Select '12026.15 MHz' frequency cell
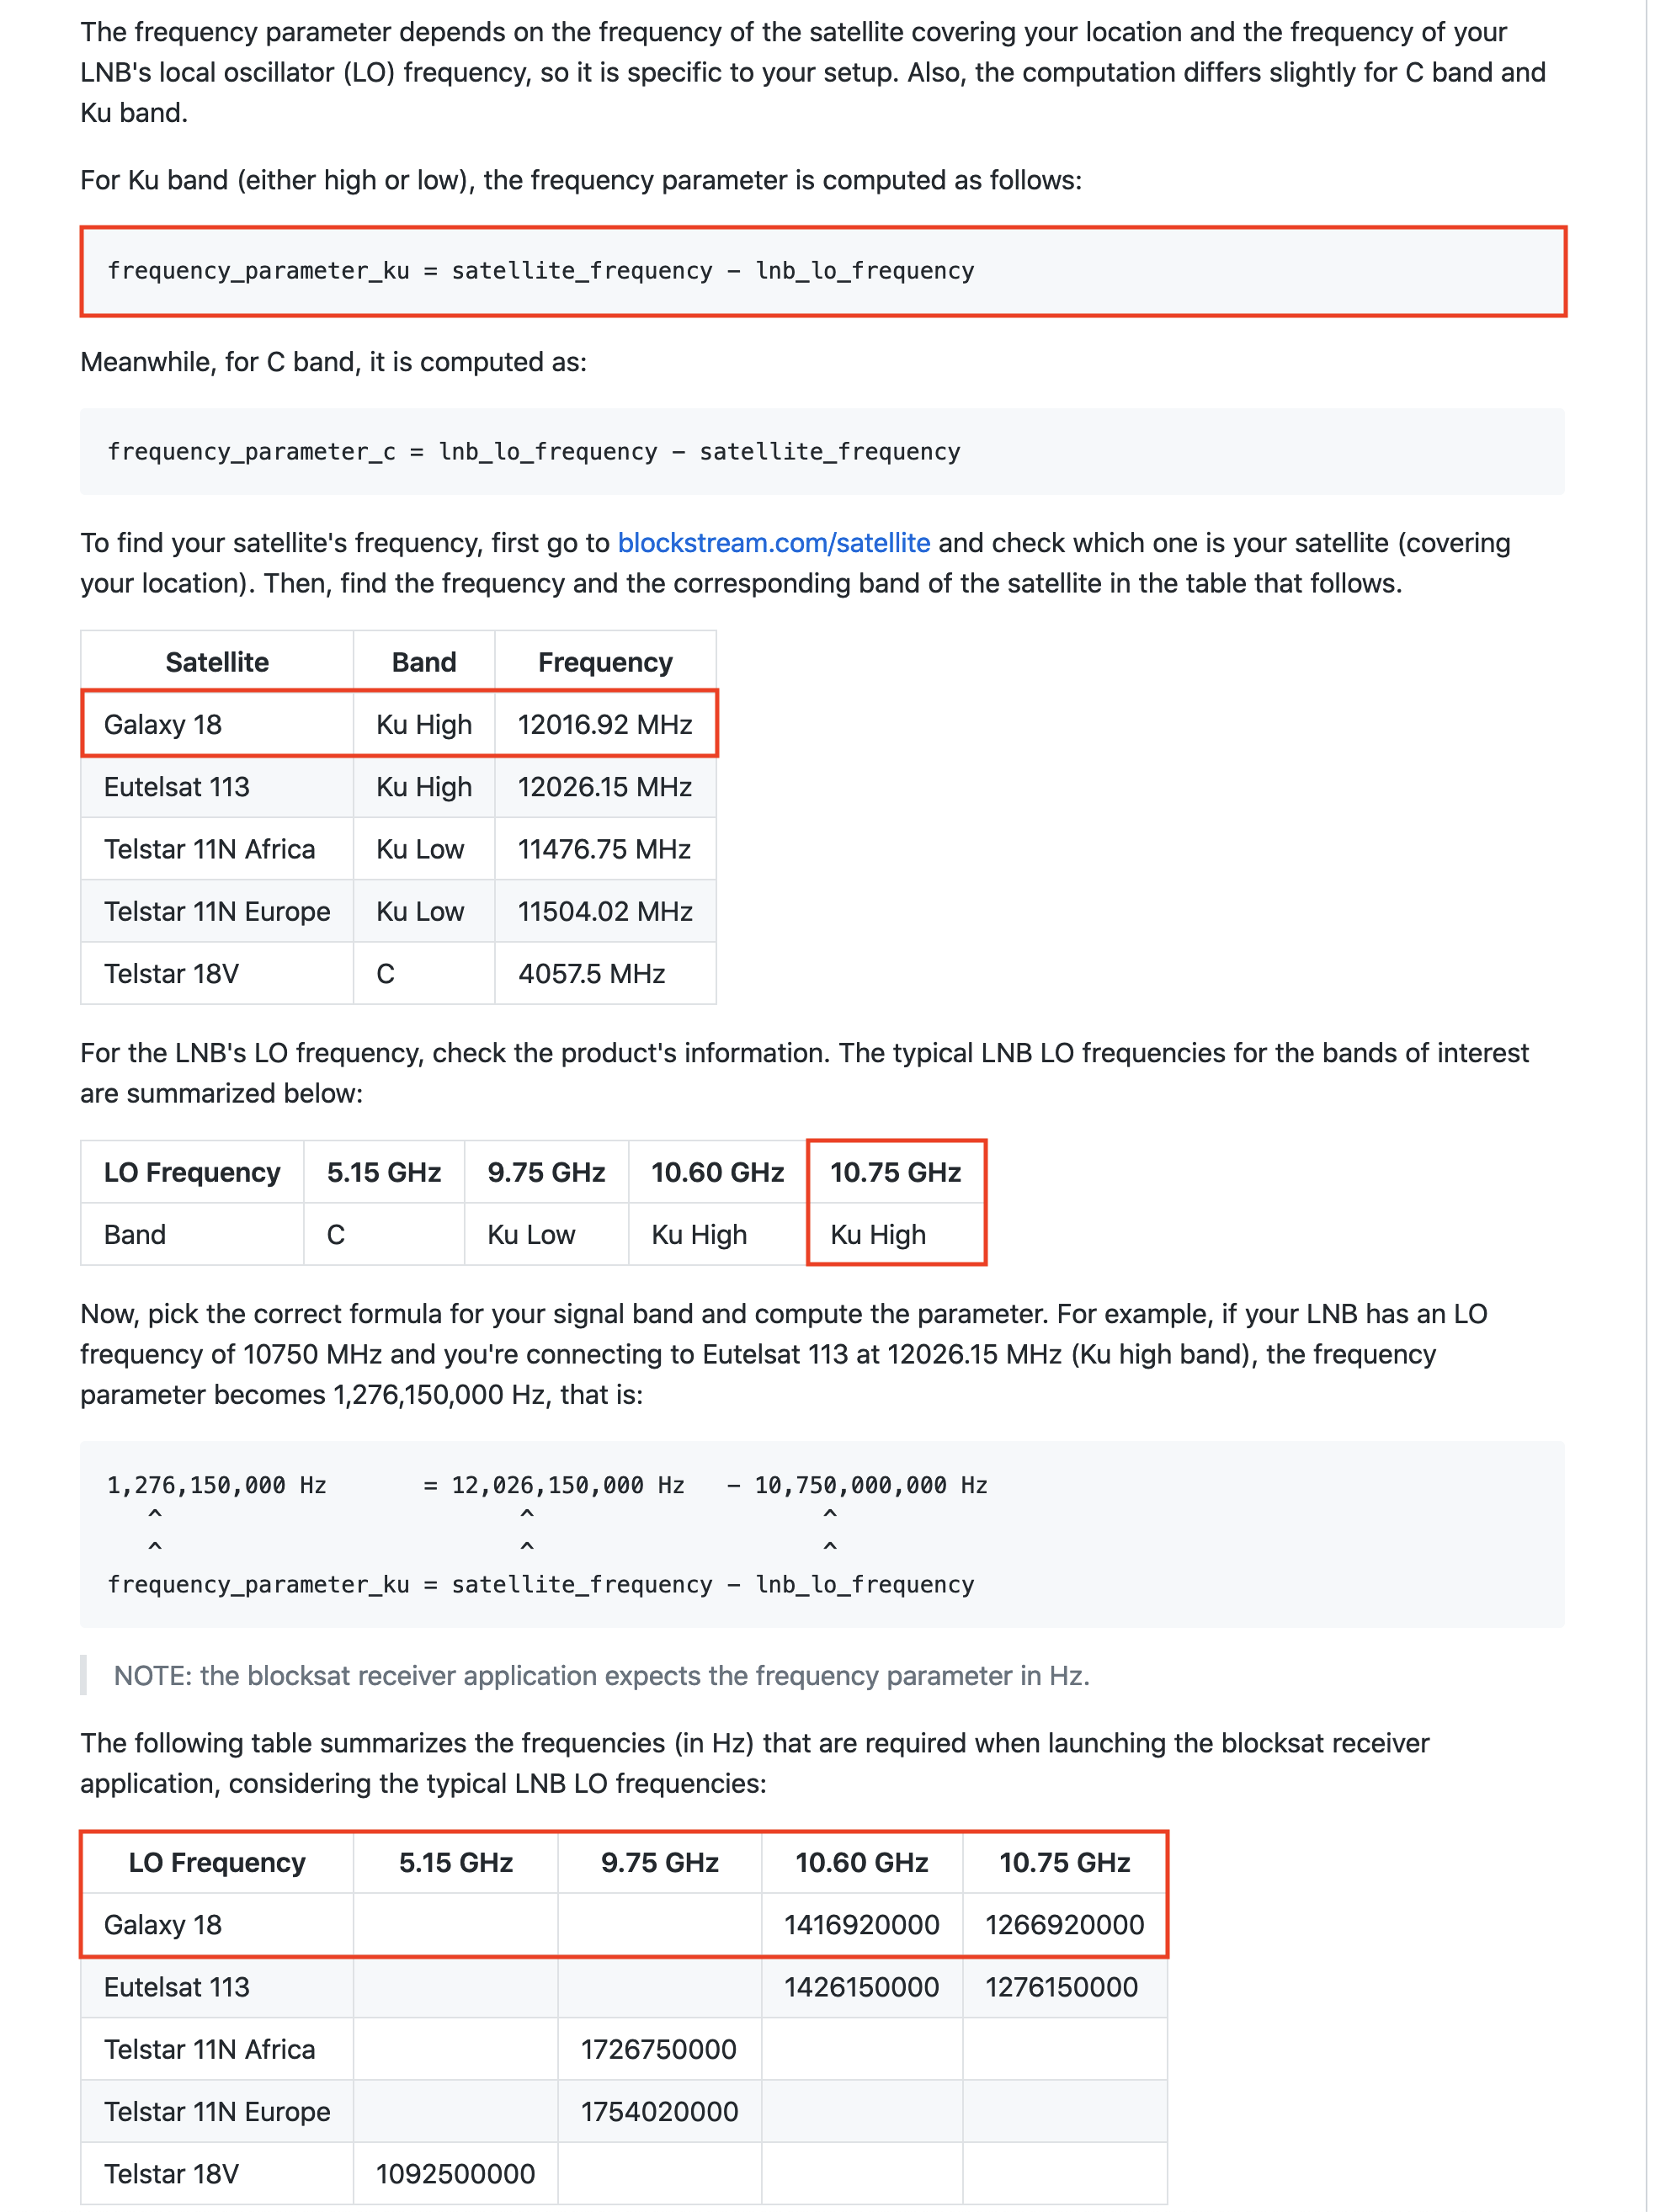The height and width of the screenshot is (2212, 1655). [605, 787]
